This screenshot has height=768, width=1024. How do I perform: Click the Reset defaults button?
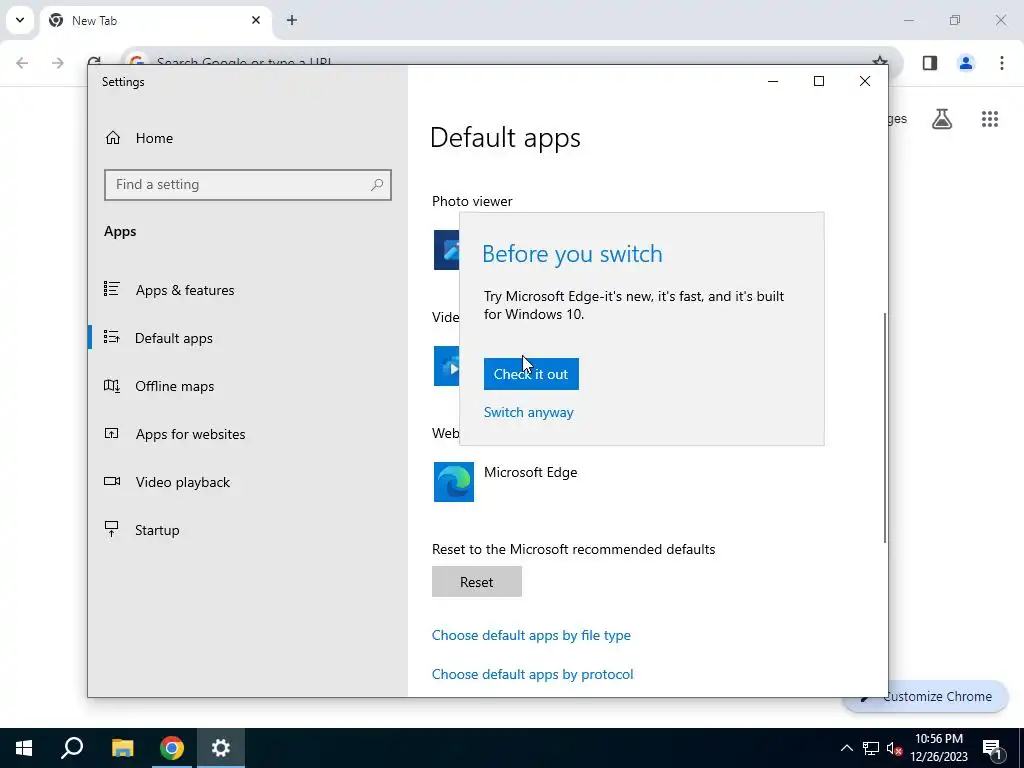click(477, 582)
